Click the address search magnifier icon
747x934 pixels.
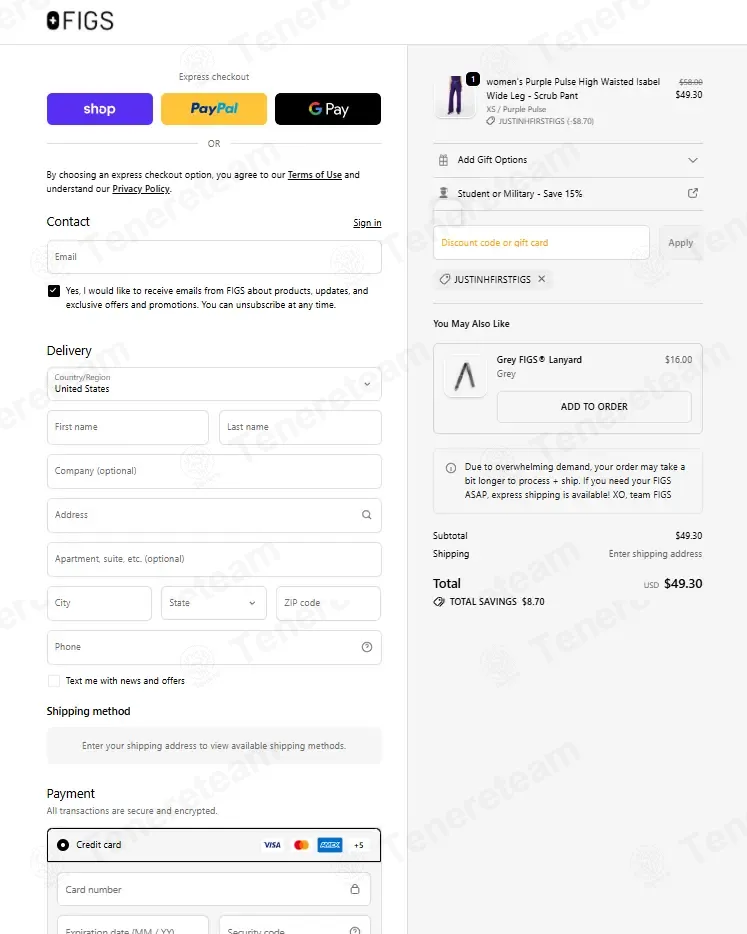click(367, 515)
